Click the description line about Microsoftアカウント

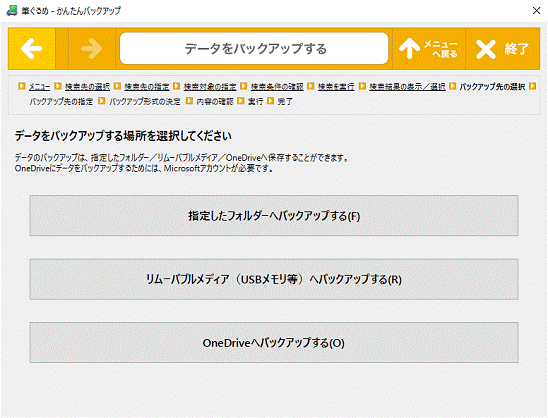144,168
